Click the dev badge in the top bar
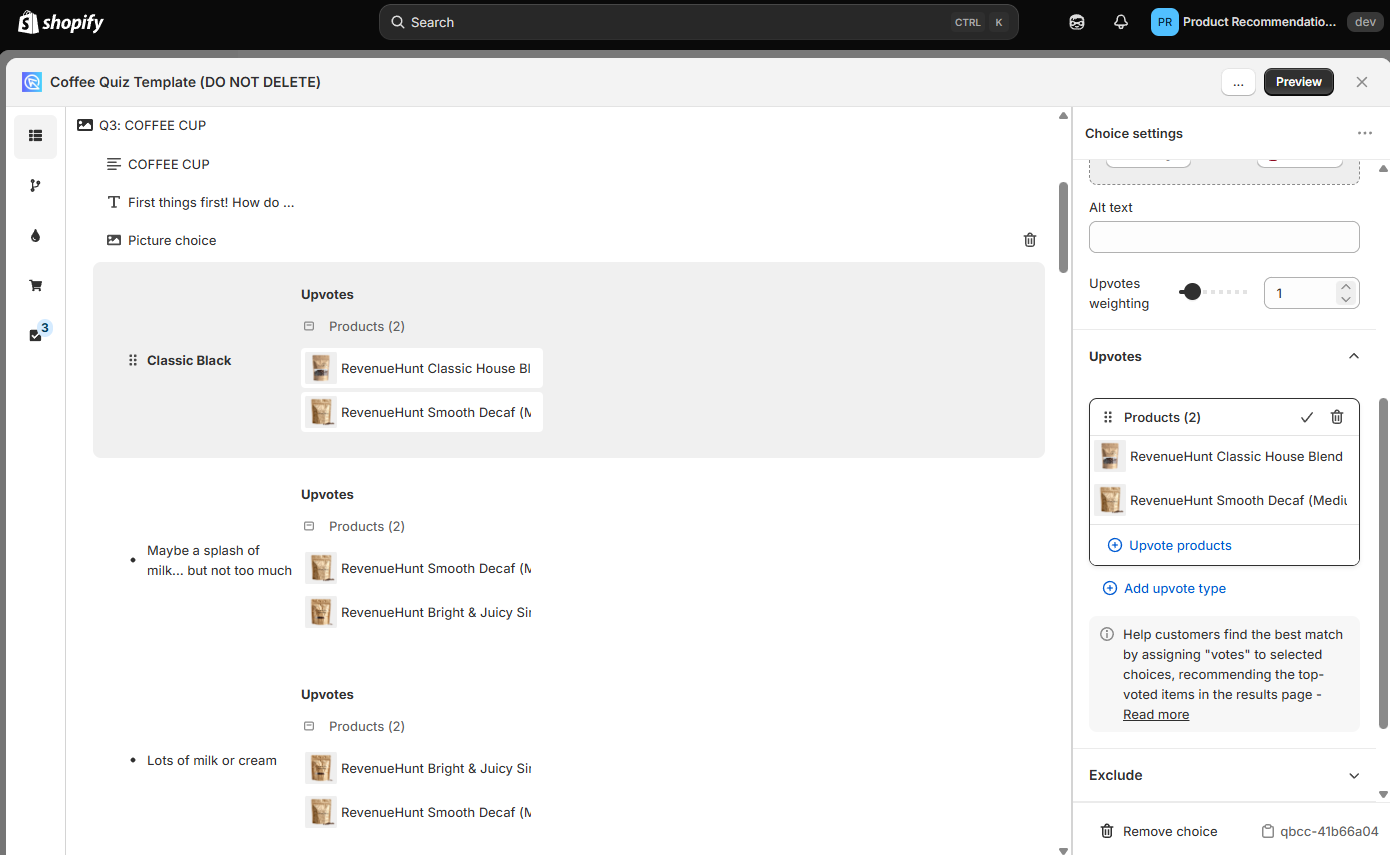 pyautogui.click(x=1365, y=22)
